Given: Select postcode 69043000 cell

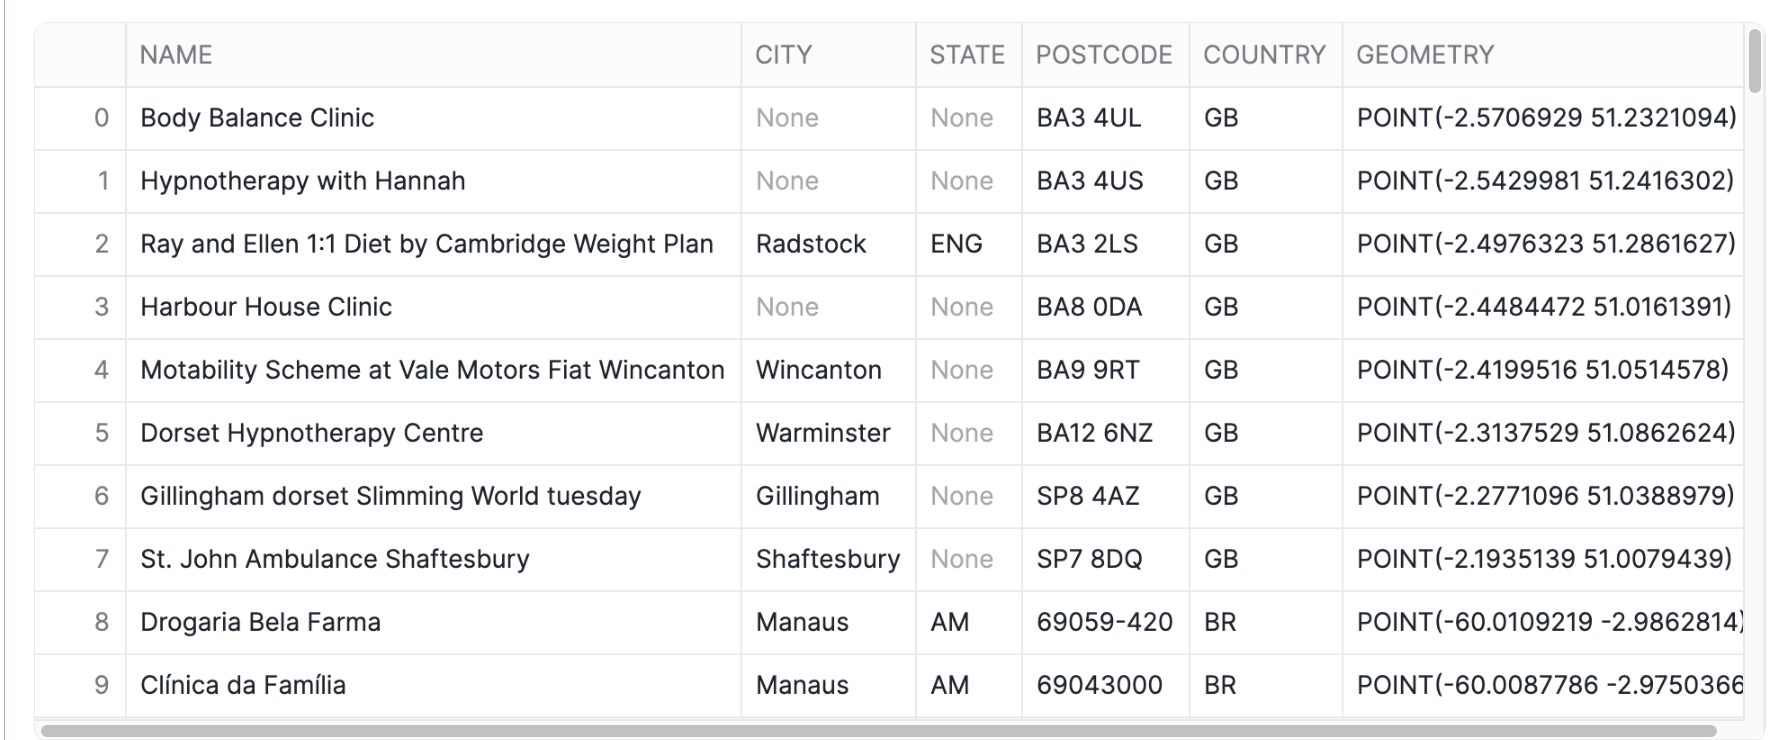Looking at the screenshot, I should [1099, 685].
